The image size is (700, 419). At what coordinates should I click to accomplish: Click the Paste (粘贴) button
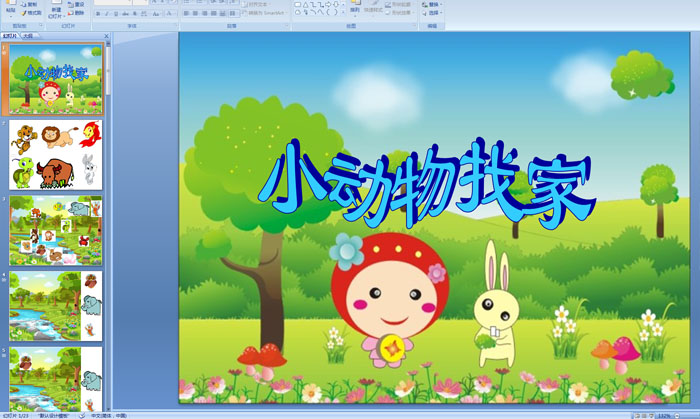8,11
